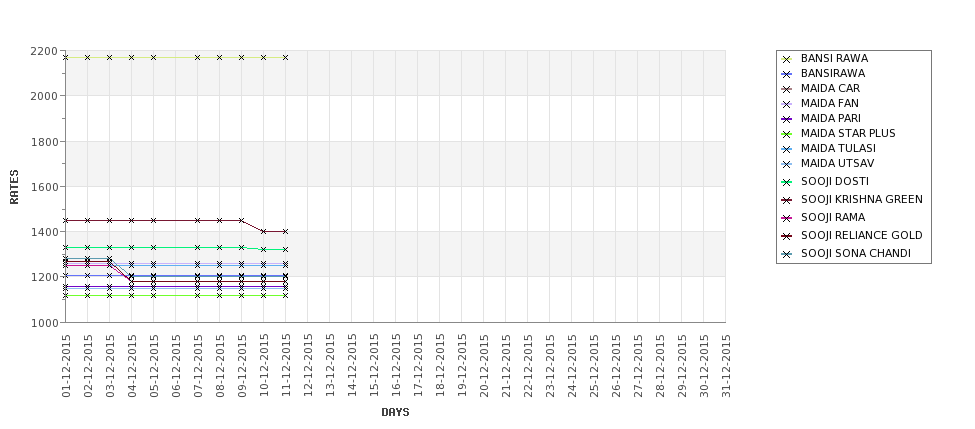Screen dimensions: 975x429
Task: Click the MAIDA STAR PLUS green legend marker
Action: [787, 134]
